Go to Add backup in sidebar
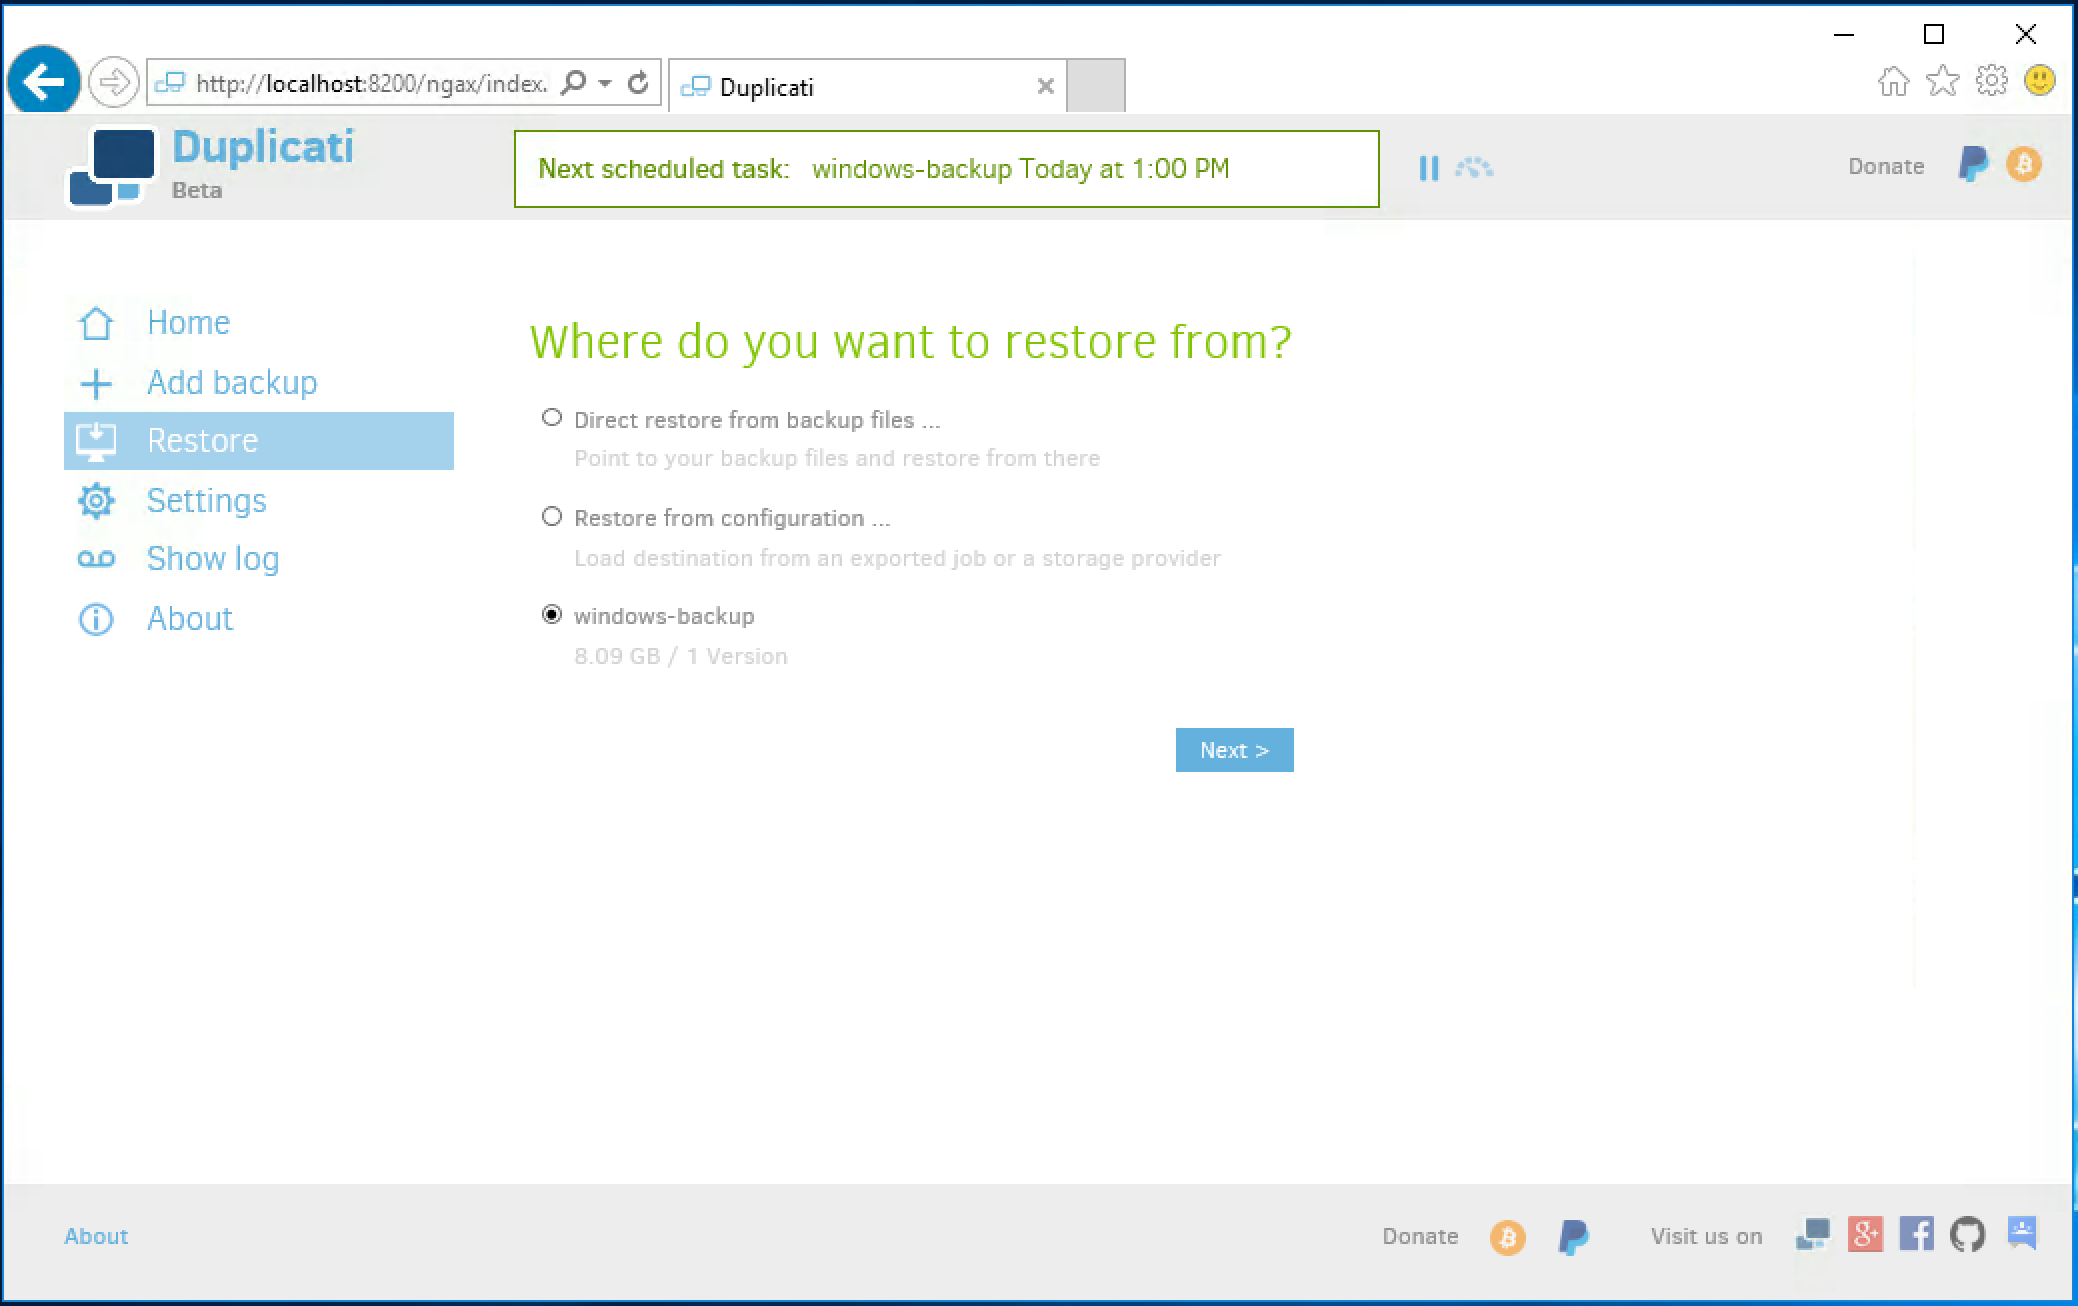 click(x=231, y=382)
